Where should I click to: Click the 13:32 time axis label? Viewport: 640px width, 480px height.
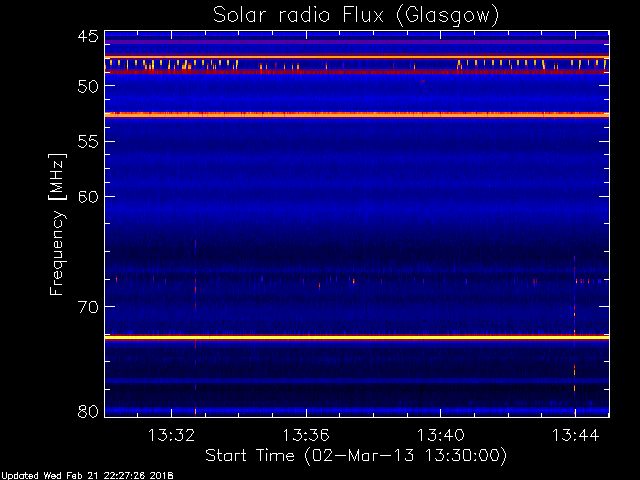pyautogui.click(x=171, y=435)
